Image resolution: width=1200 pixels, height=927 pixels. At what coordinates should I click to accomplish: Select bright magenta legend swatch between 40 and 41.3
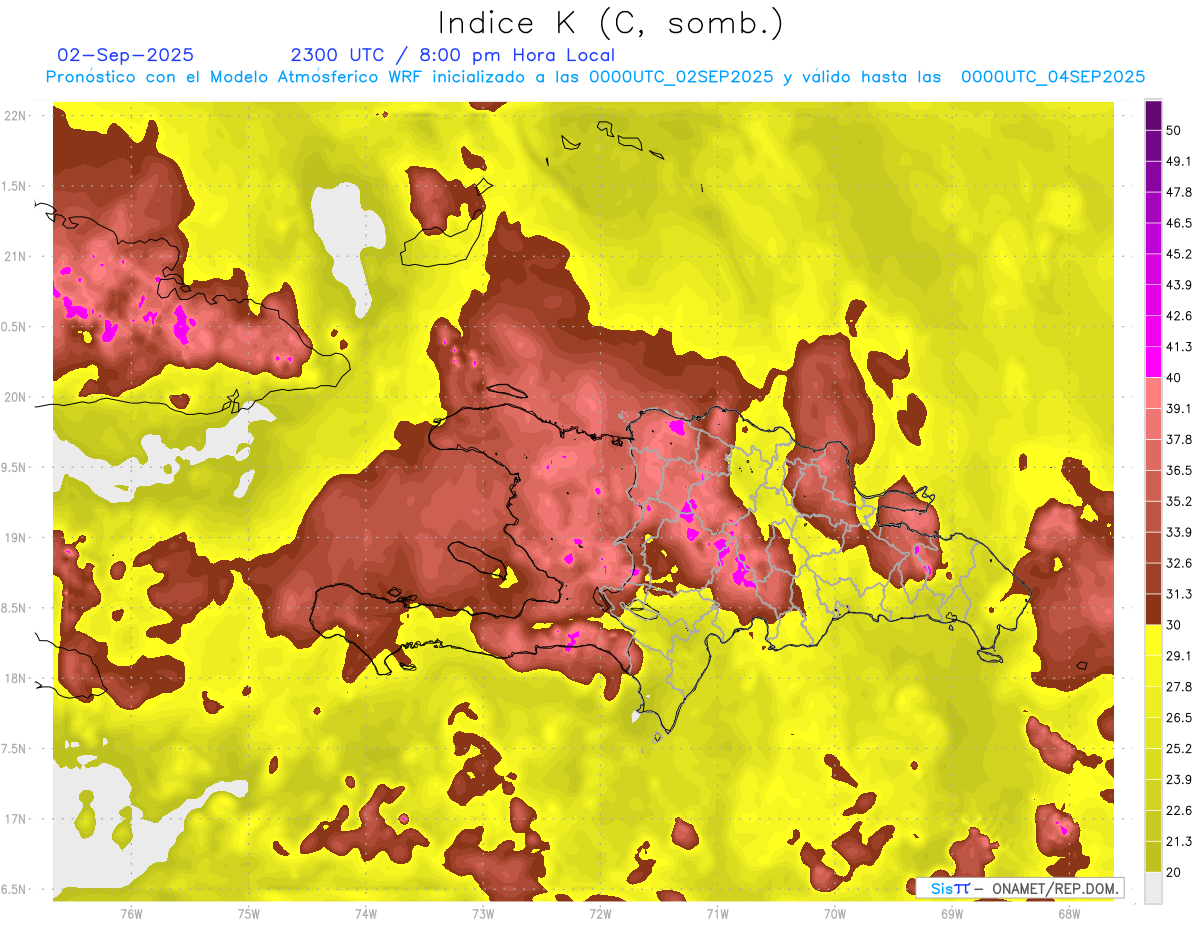click(x=1153, y=362)
